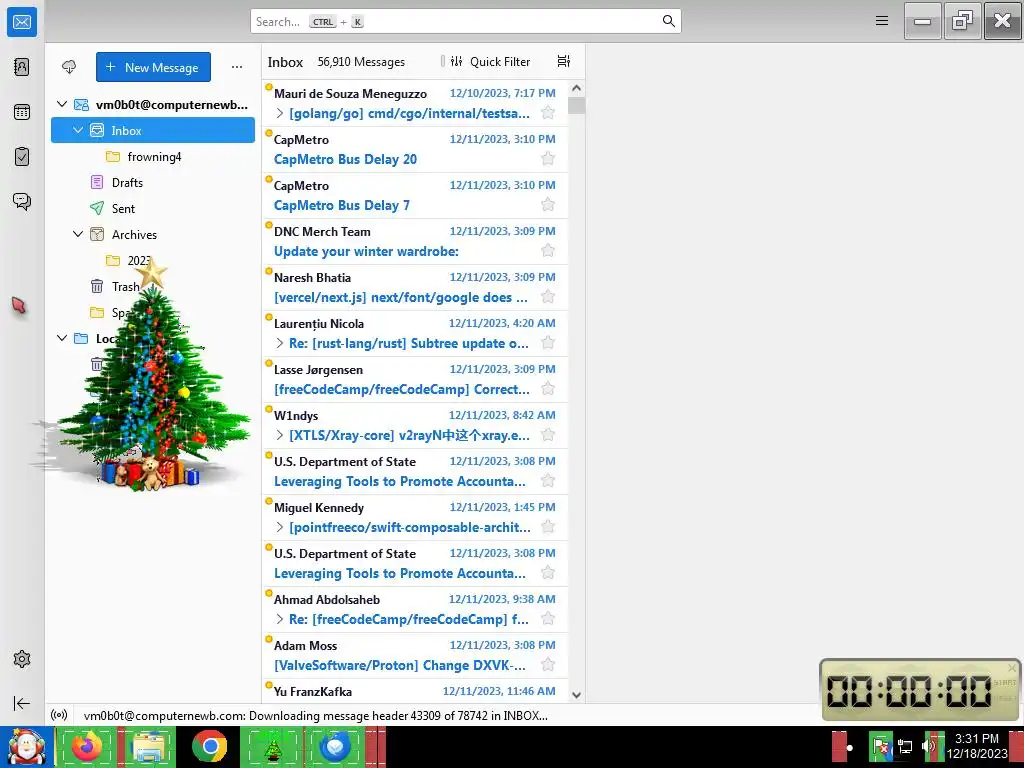Open the Sent folder
The height and width of the screenshot is (768, 1024).
coord(153,208)
